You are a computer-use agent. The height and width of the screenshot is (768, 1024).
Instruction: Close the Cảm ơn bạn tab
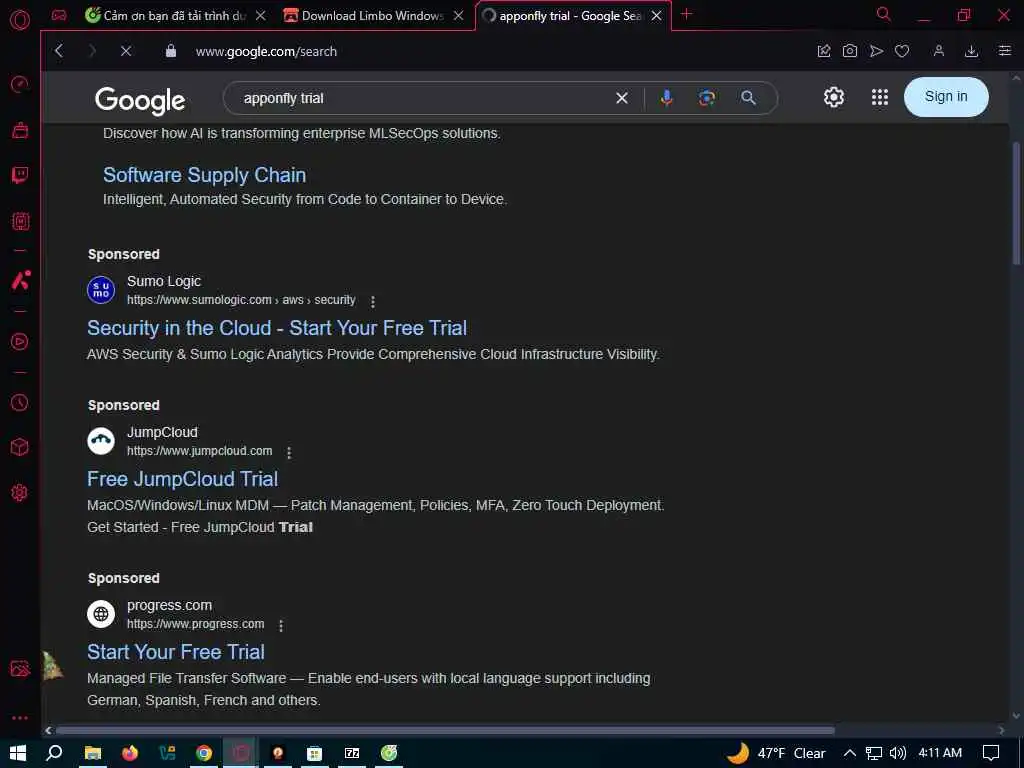click(261, 16)
